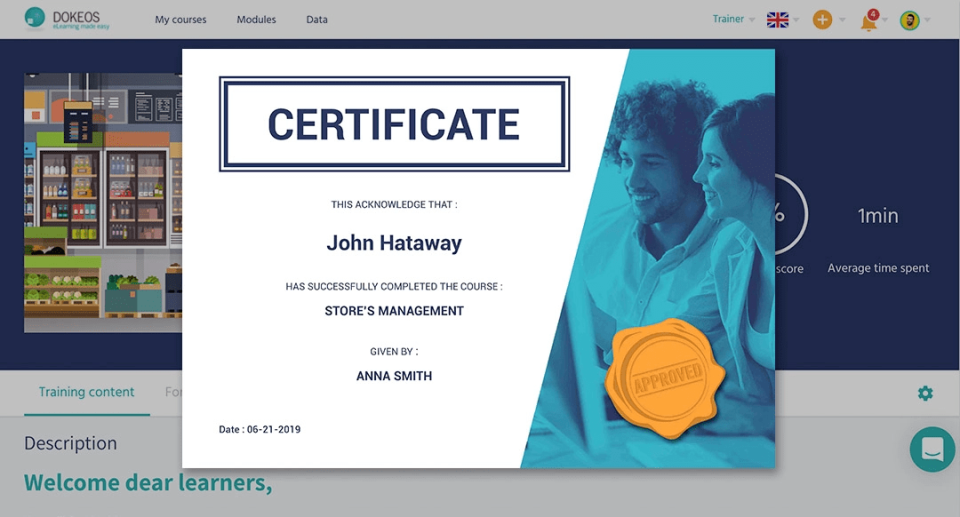Click the store course thumbnail image
960x517 pixels.
(x=103, y=203)
